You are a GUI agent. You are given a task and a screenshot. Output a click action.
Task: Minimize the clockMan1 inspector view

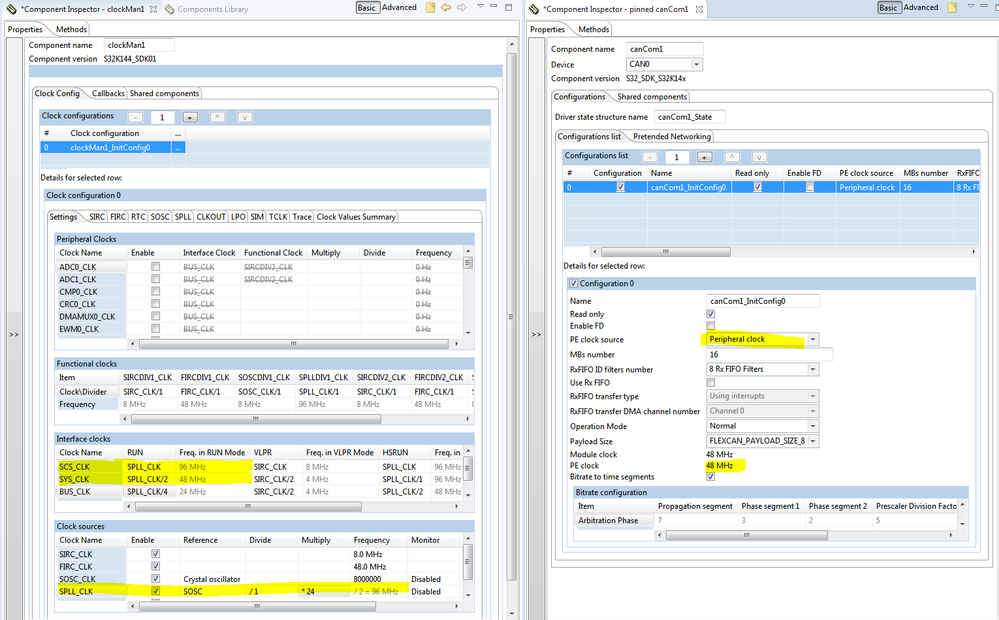[494, 6]
